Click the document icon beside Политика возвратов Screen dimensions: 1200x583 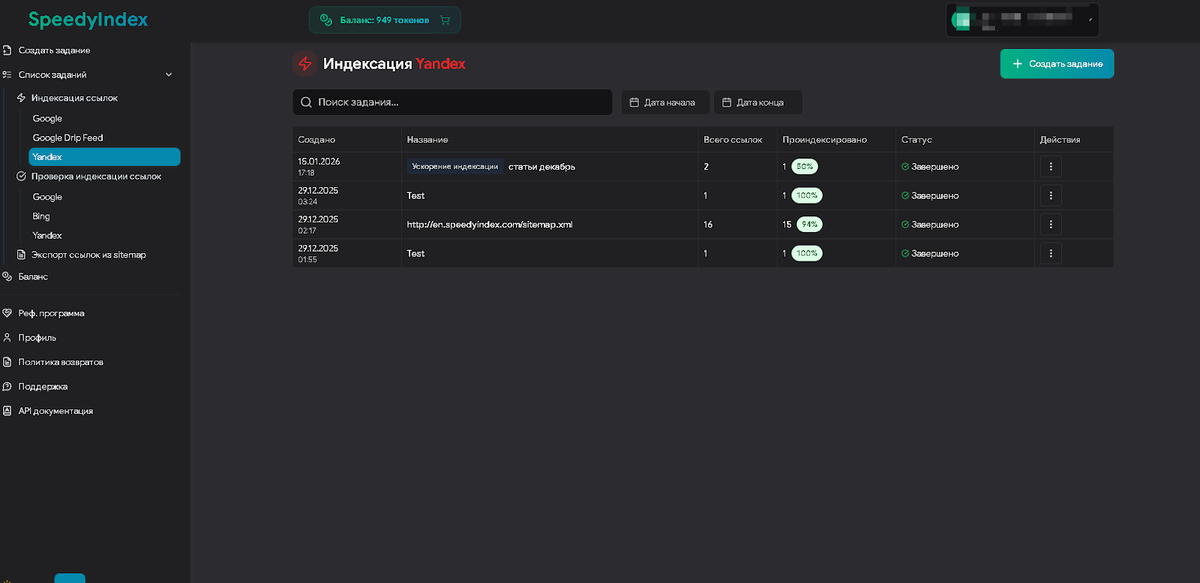point(8,362)
